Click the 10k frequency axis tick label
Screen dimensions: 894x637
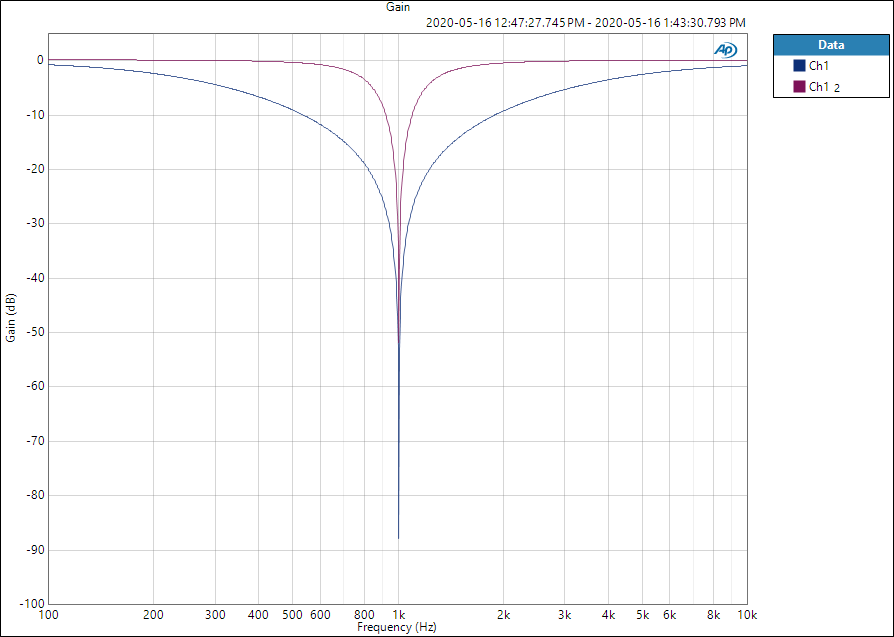747,615
